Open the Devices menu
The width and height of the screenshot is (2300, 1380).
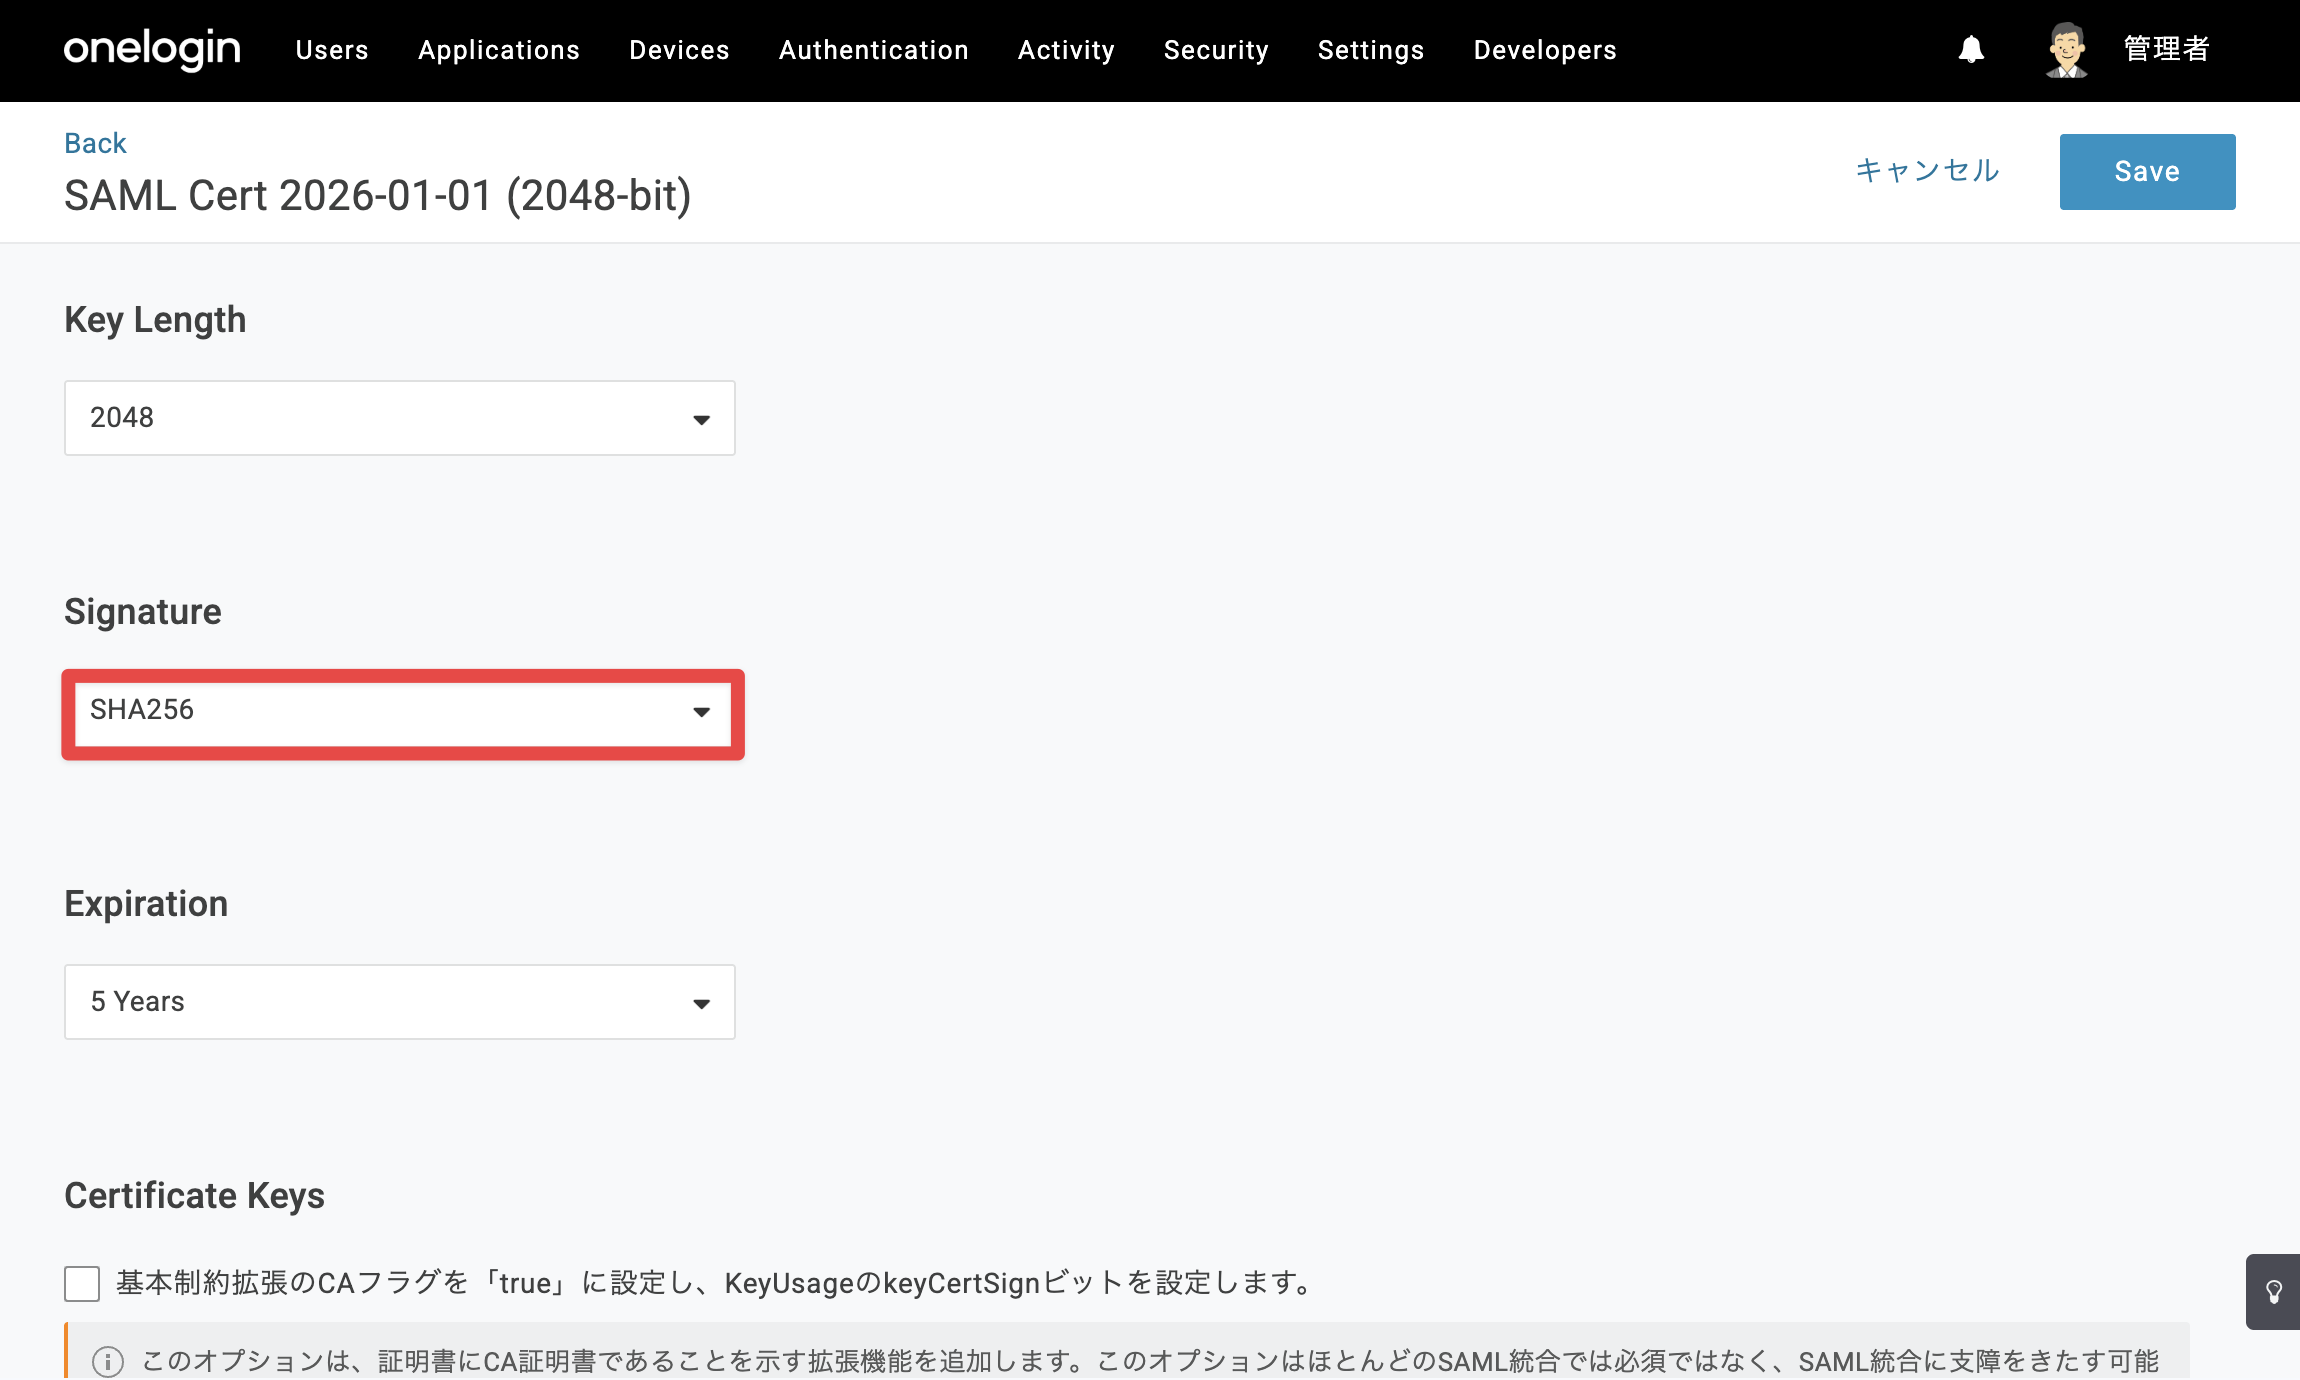(x=679, y=50)
